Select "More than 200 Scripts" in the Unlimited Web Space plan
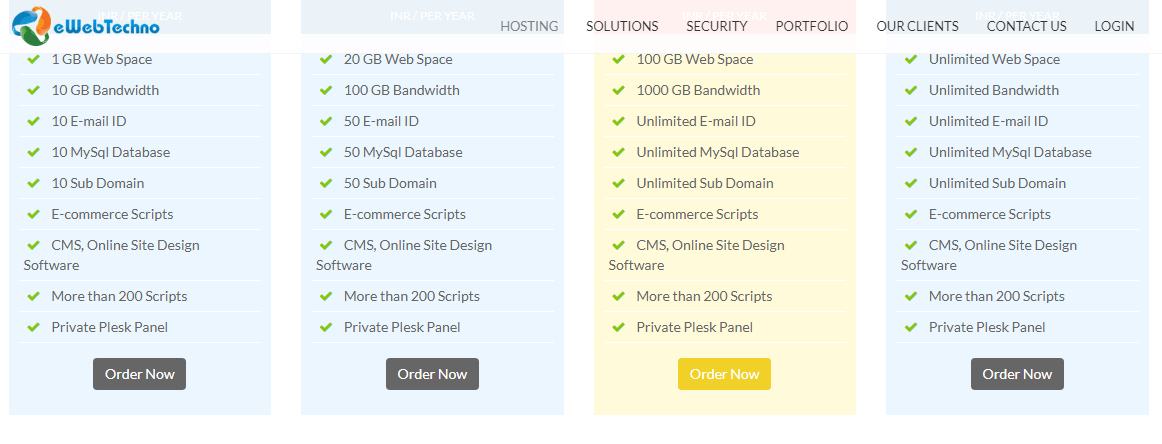 click(997, 296)
